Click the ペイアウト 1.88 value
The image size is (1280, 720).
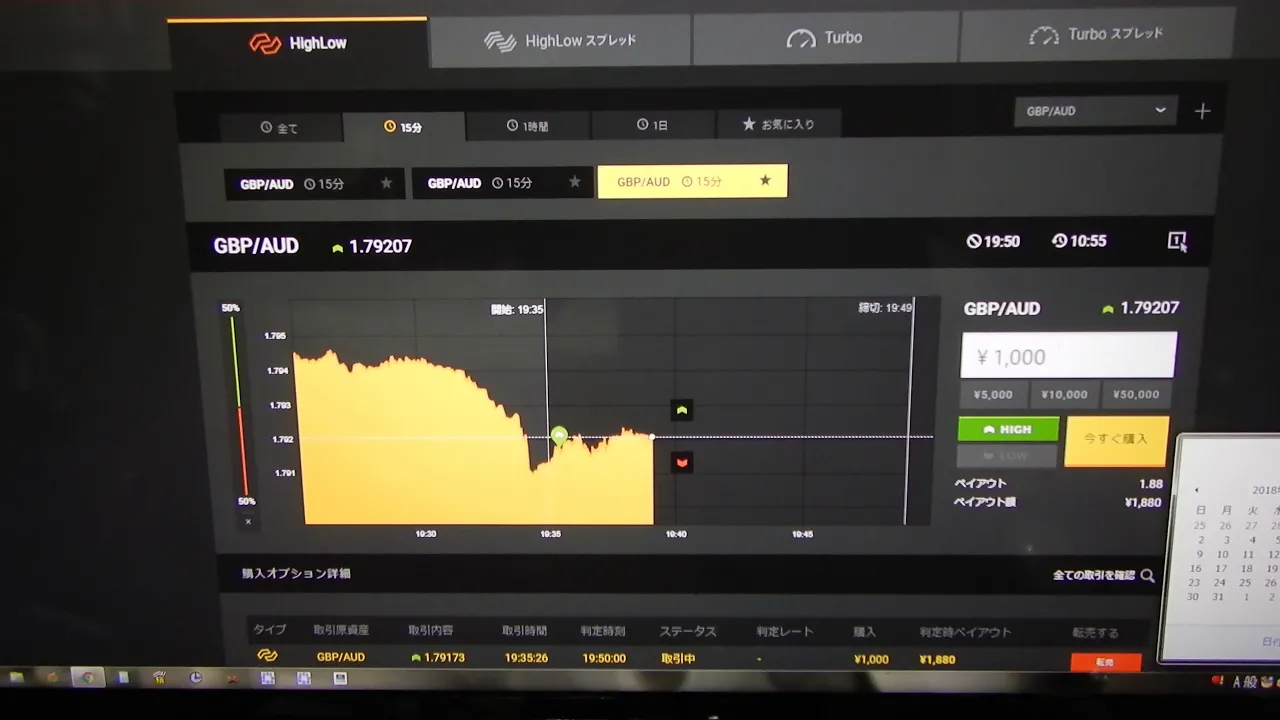click(1151, 484)
